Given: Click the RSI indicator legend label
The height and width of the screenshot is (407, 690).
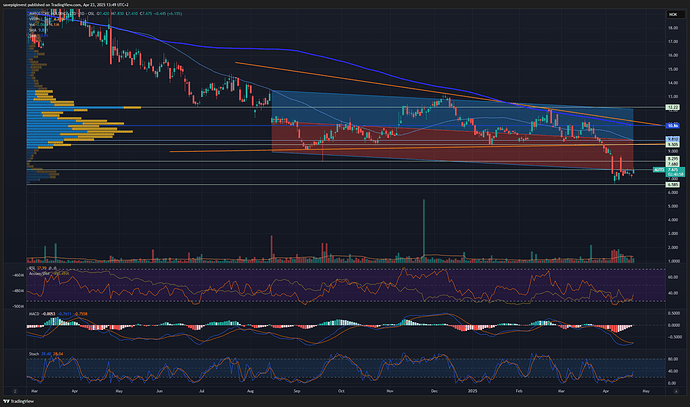Looking at the screenshot, I should point(36,270).
